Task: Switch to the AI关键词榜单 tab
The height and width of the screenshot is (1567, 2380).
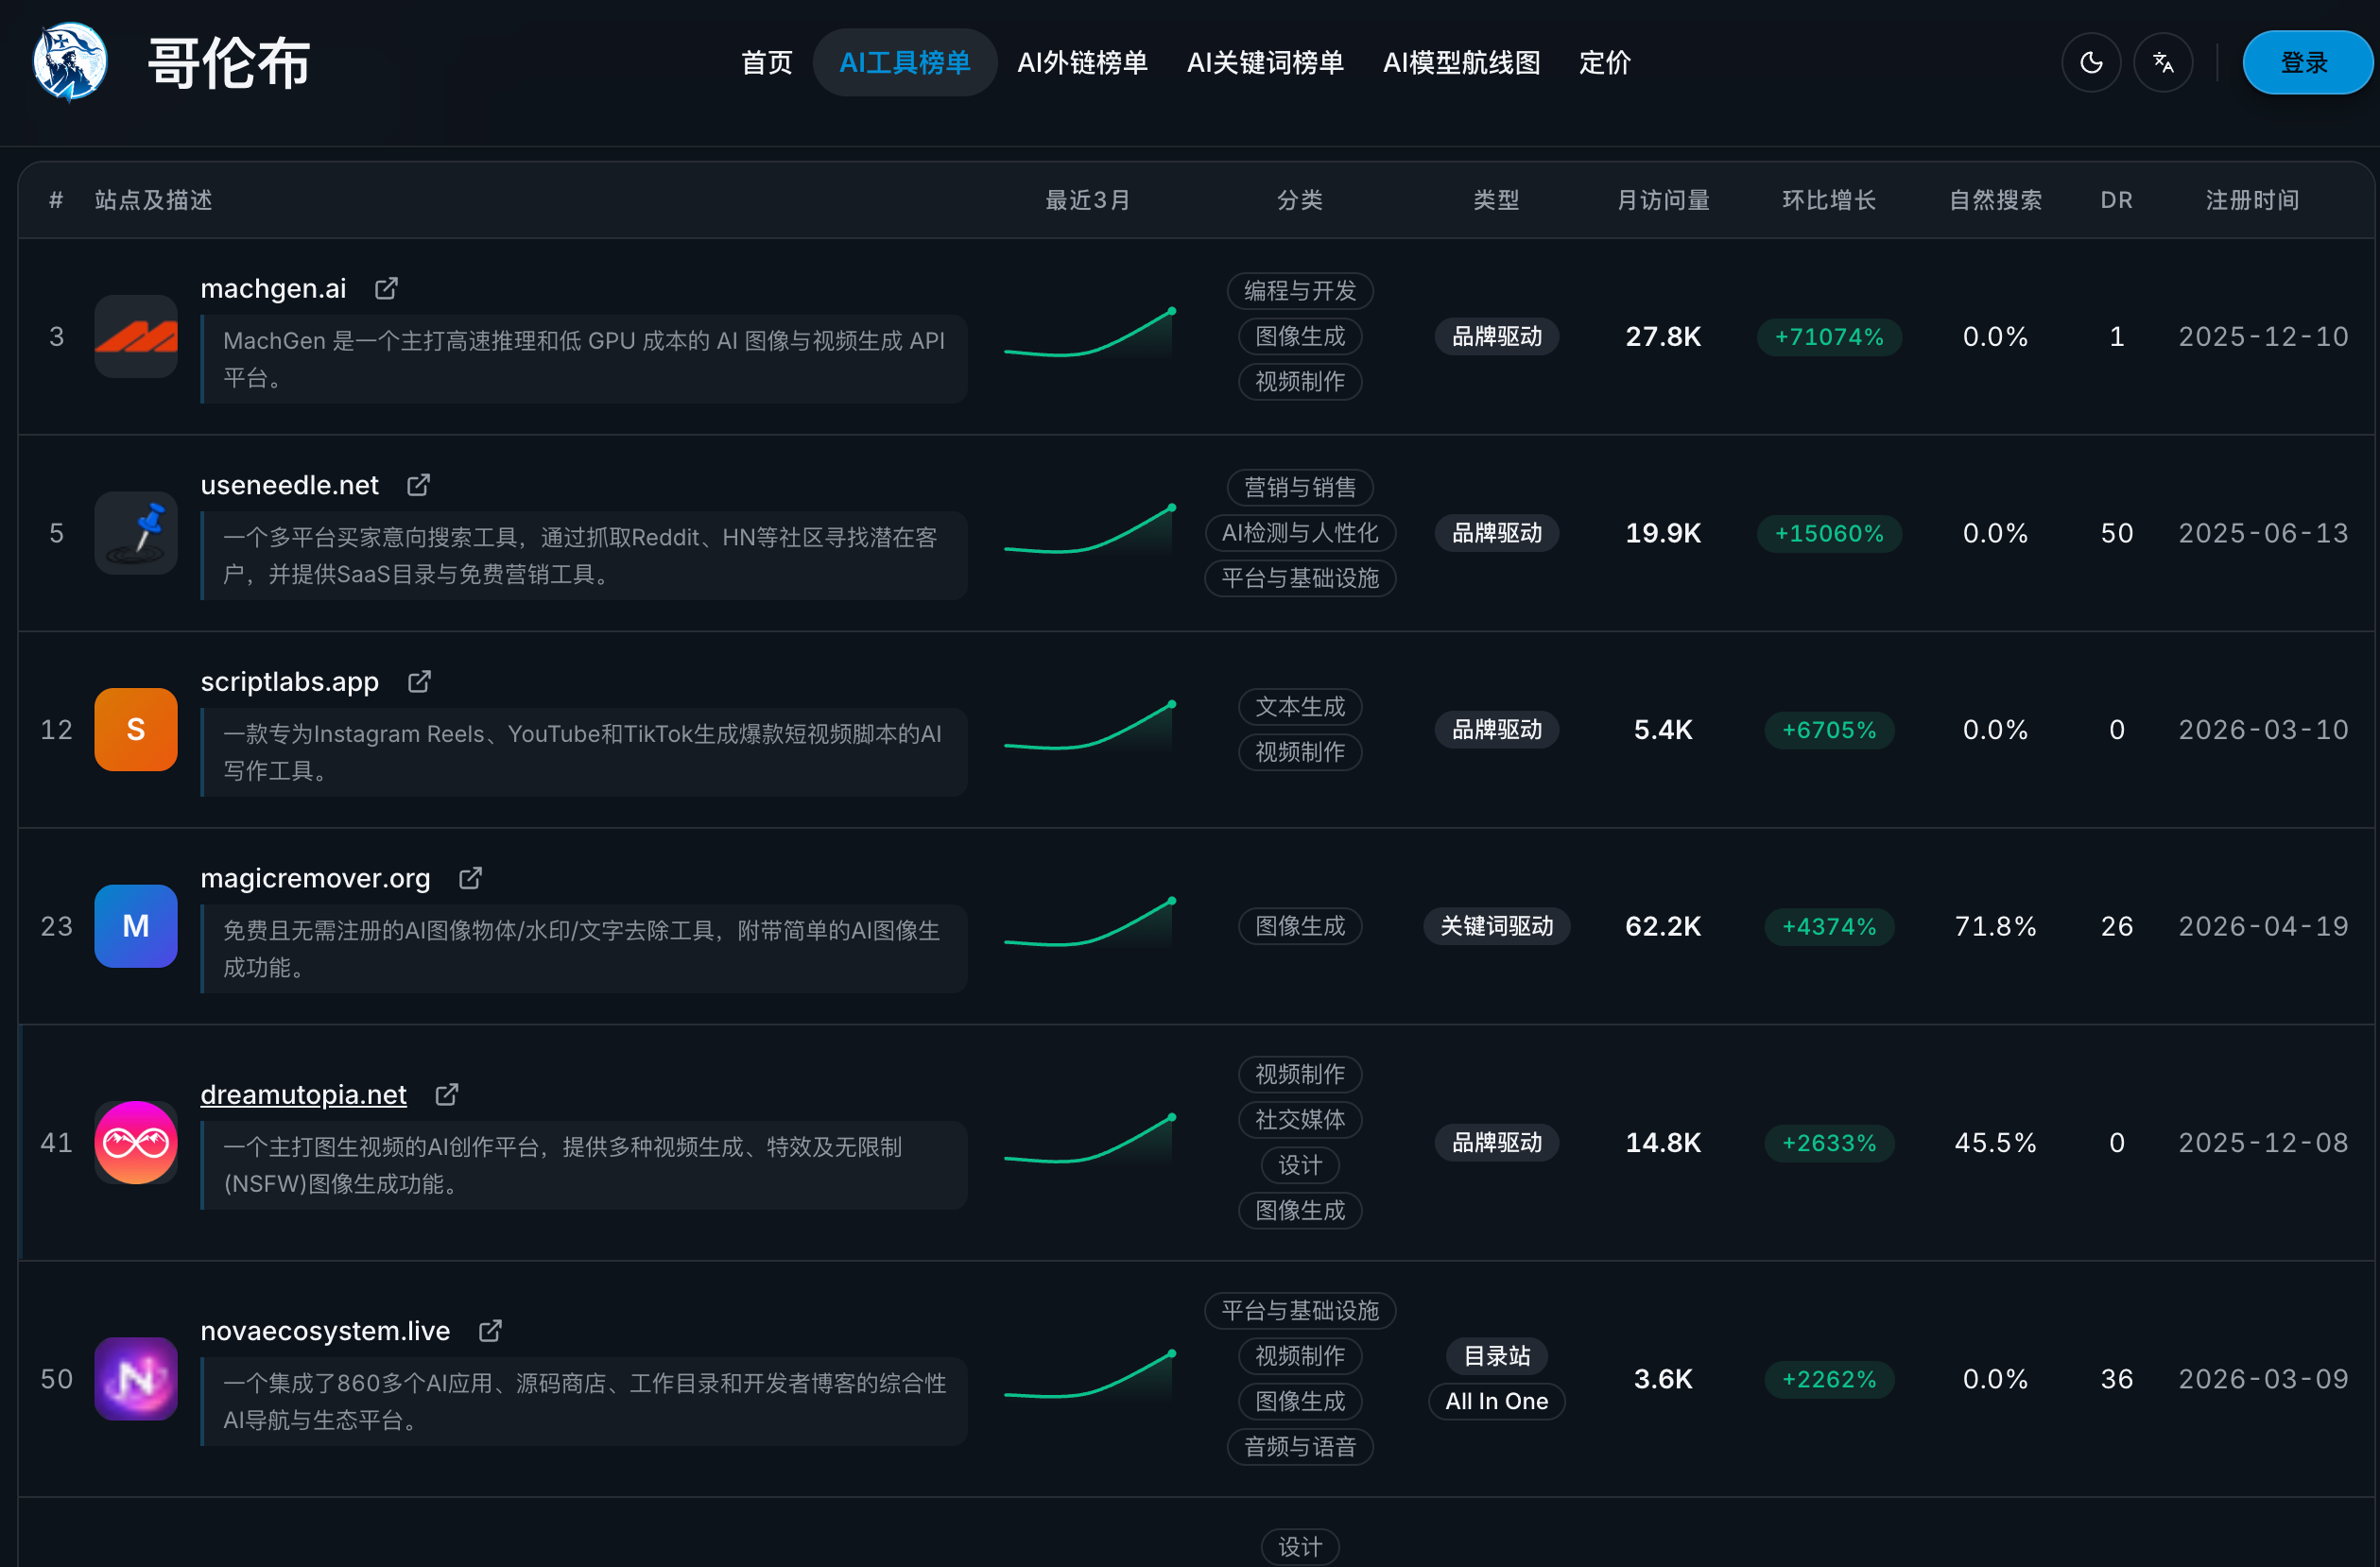Action: [1265, 63]
